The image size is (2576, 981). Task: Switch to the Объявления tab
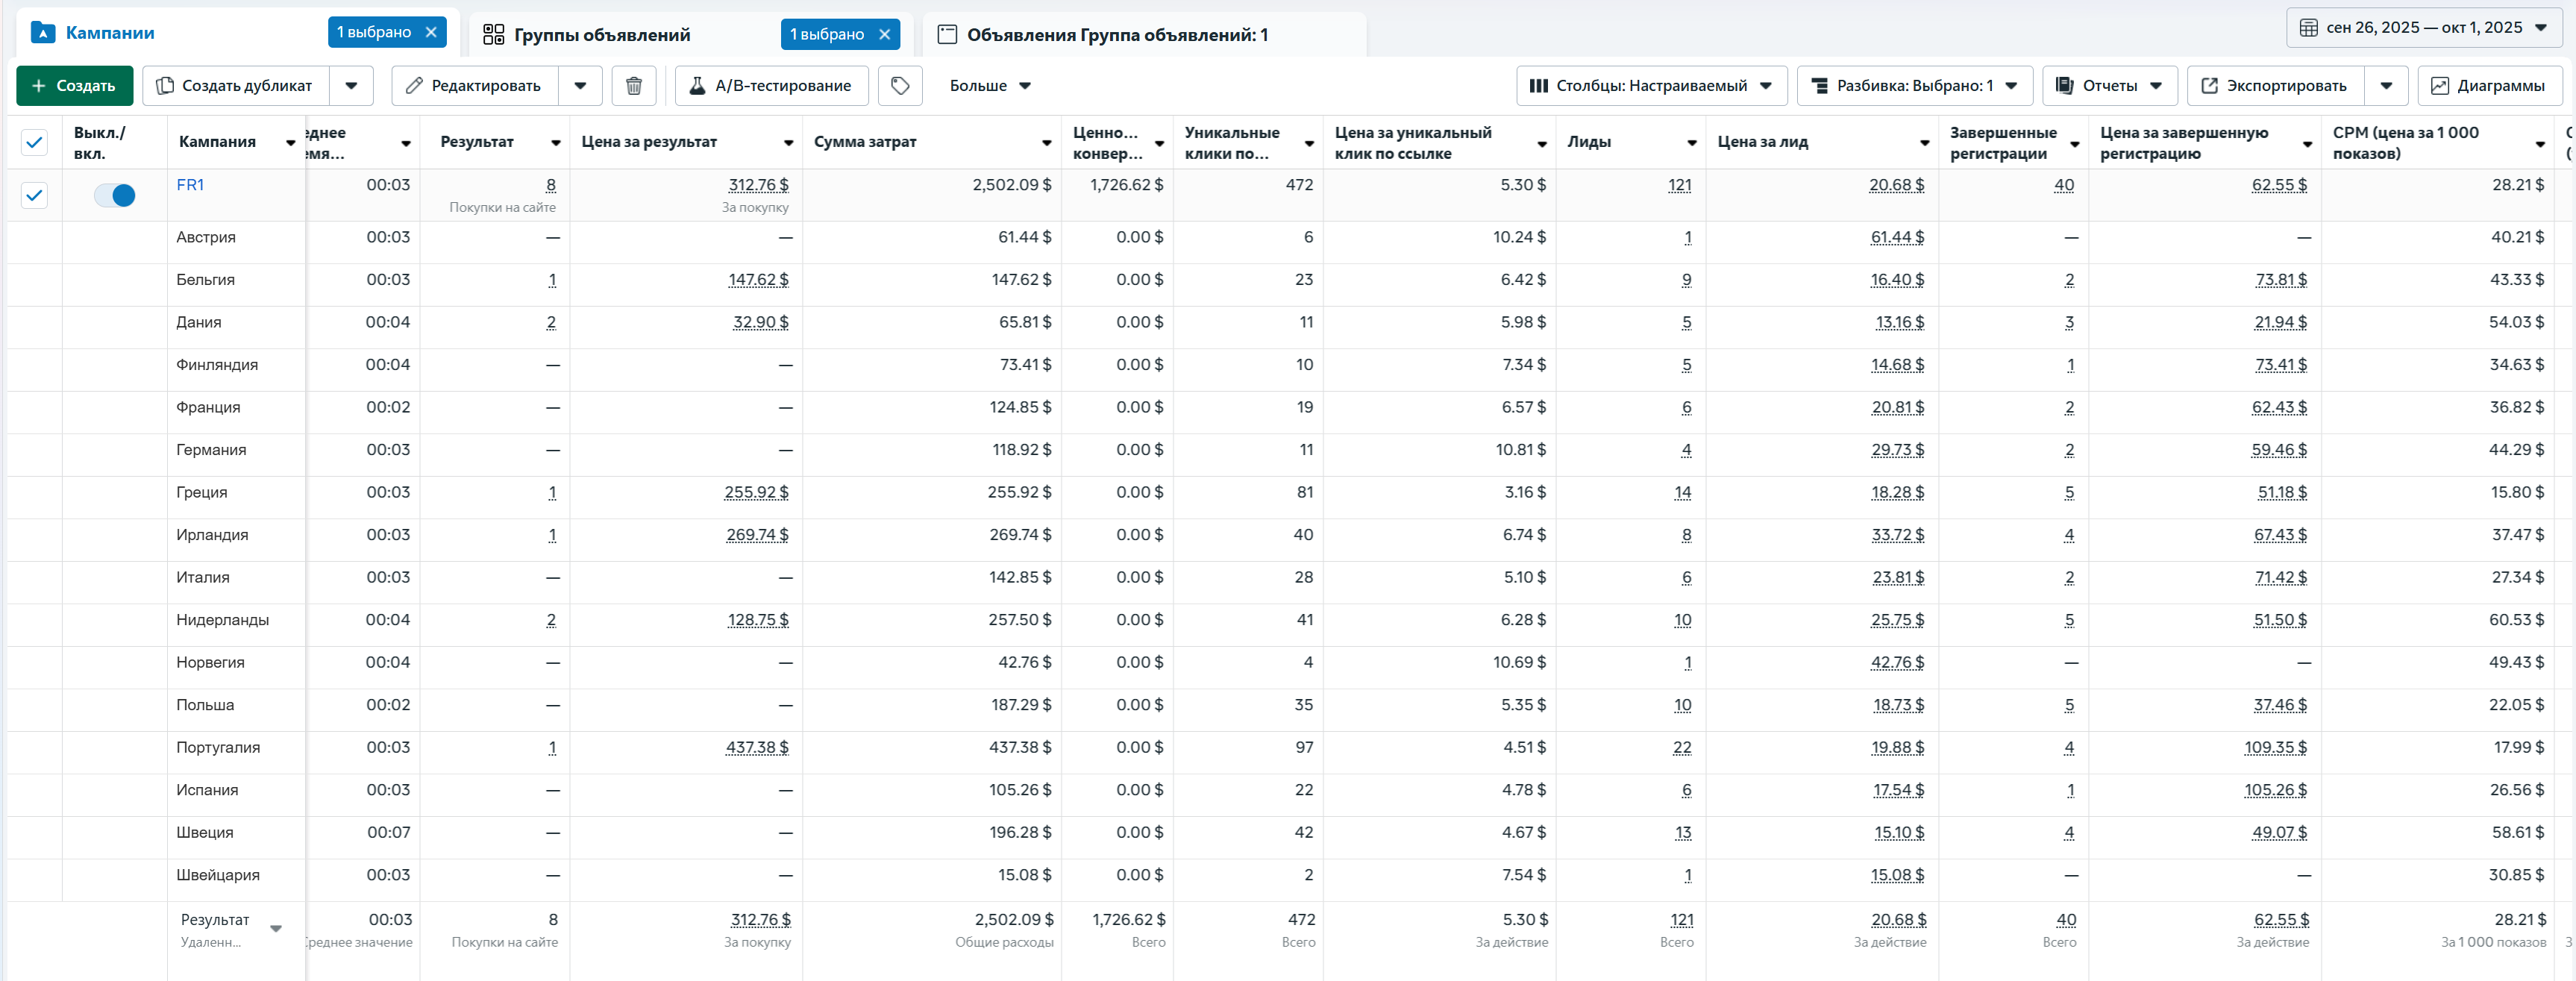(x=1116, y=35)
